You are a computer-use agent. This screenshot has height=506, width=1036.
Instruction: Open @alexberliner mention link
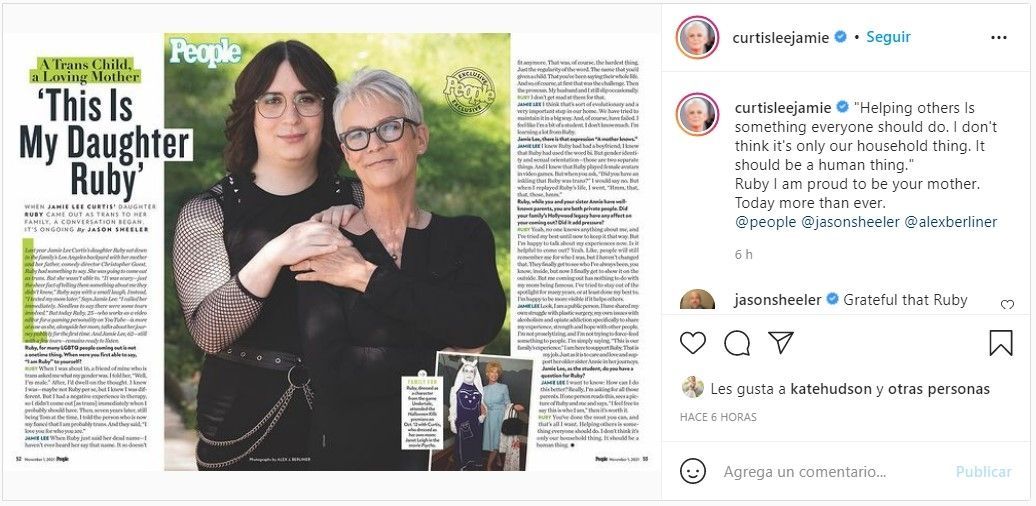tap(951, 222)
